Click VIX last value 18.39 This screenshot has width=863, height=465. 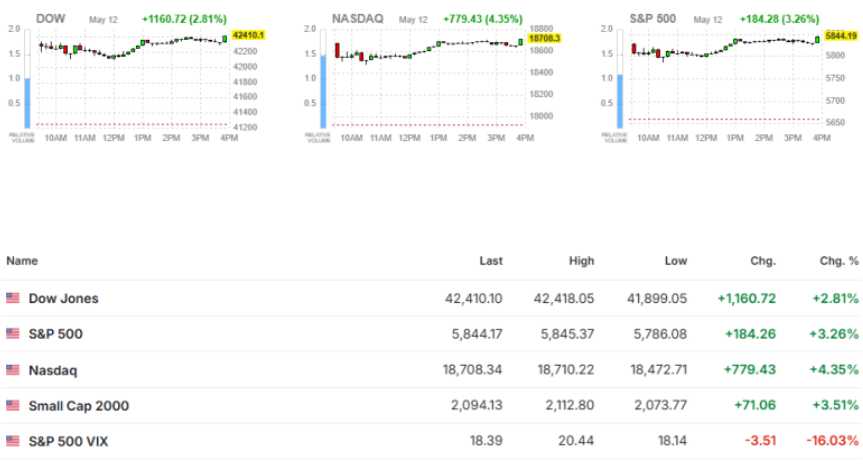coord(486,441)
